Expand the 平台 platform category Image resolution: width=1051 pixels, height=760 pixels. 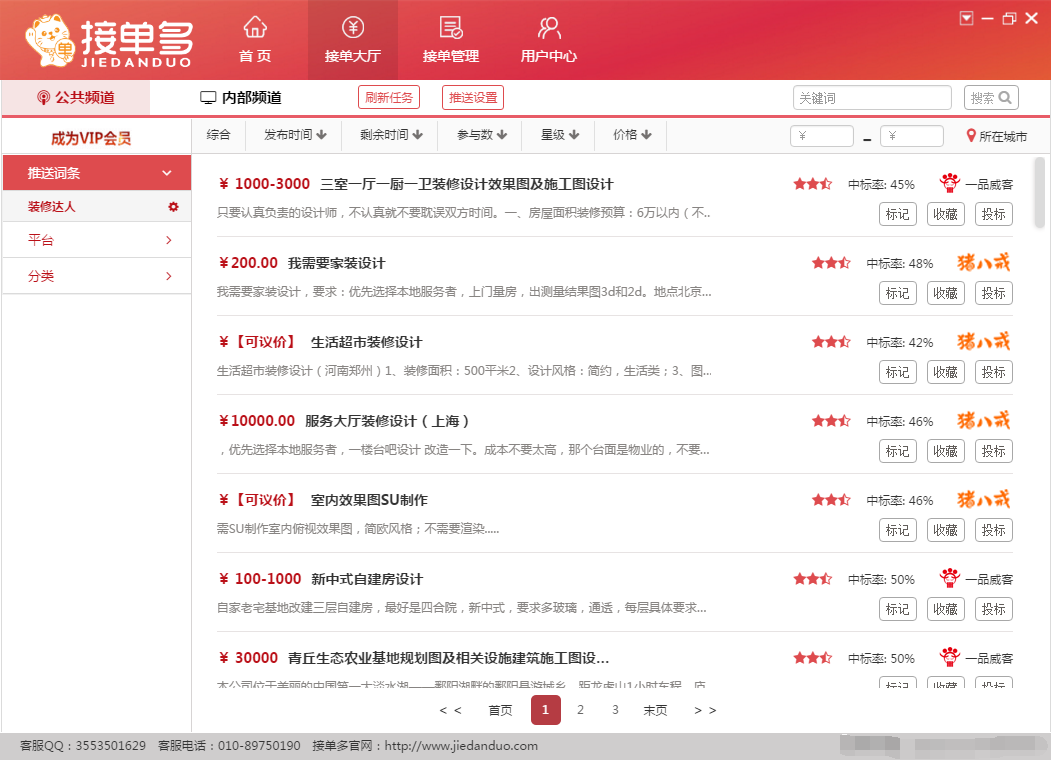coord(168,240)
